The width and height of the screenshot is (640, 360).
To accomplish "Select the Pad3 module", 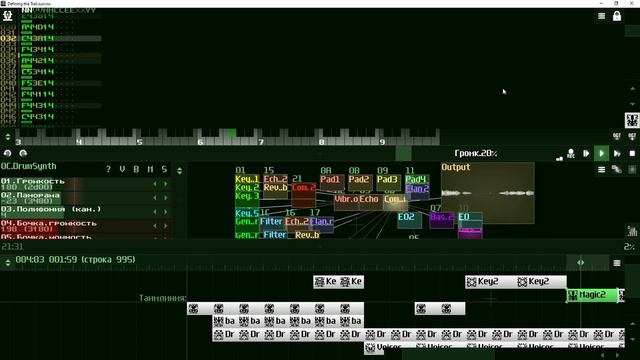I will click(x=389, y=182).
